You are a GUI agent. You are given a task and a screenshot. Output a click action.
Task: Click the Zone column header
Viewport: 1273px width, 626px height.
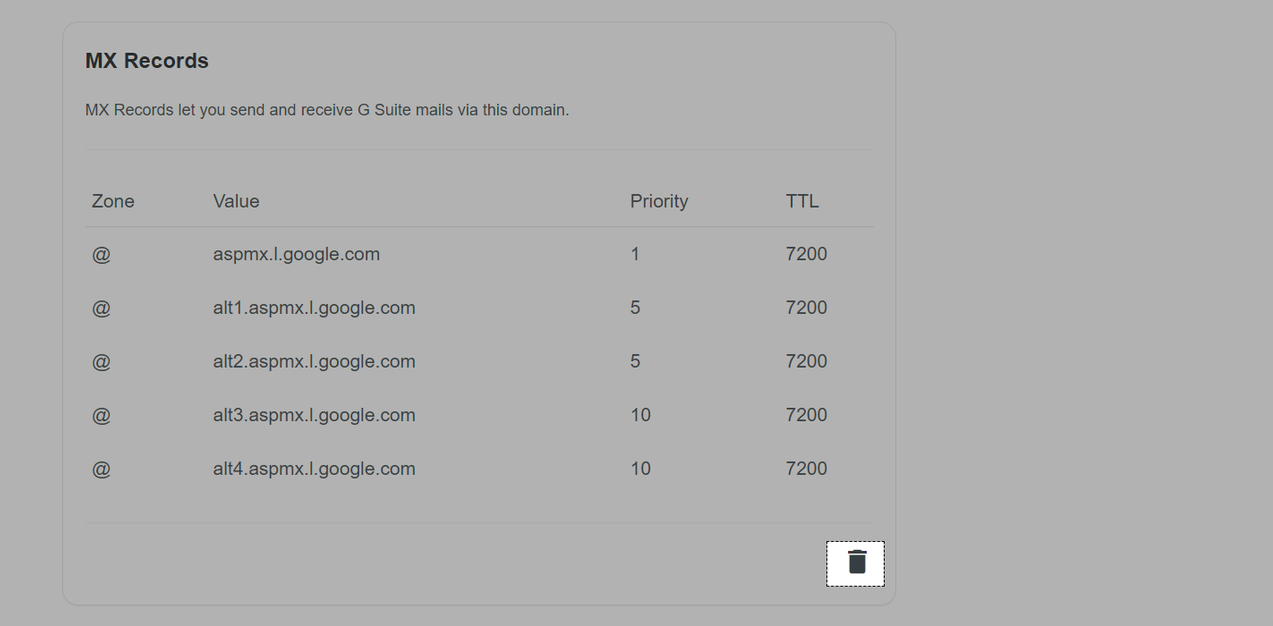point(113,201)
